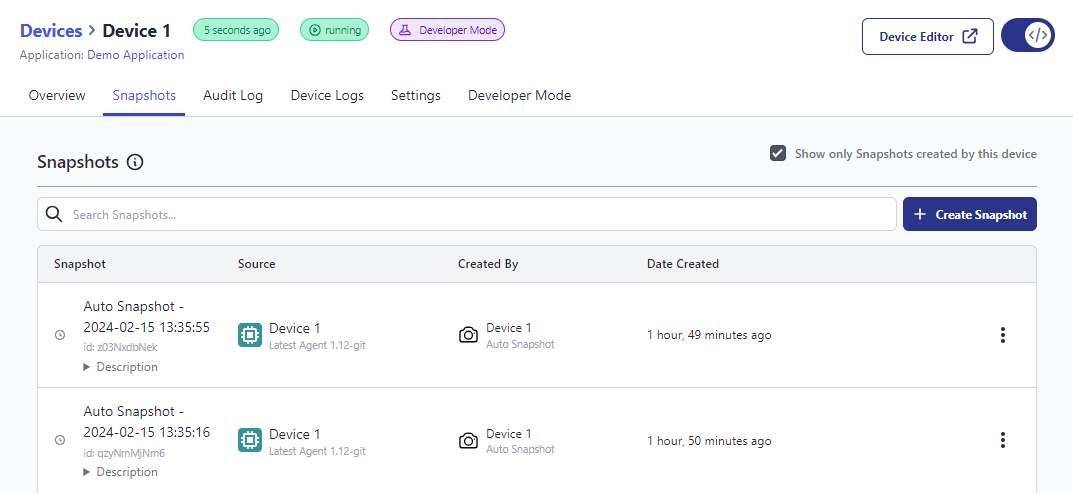Open kebab menu for the 13:35:16 snapshot
This screenshot has width=1073, height=493.
(x=1003, y=441)
